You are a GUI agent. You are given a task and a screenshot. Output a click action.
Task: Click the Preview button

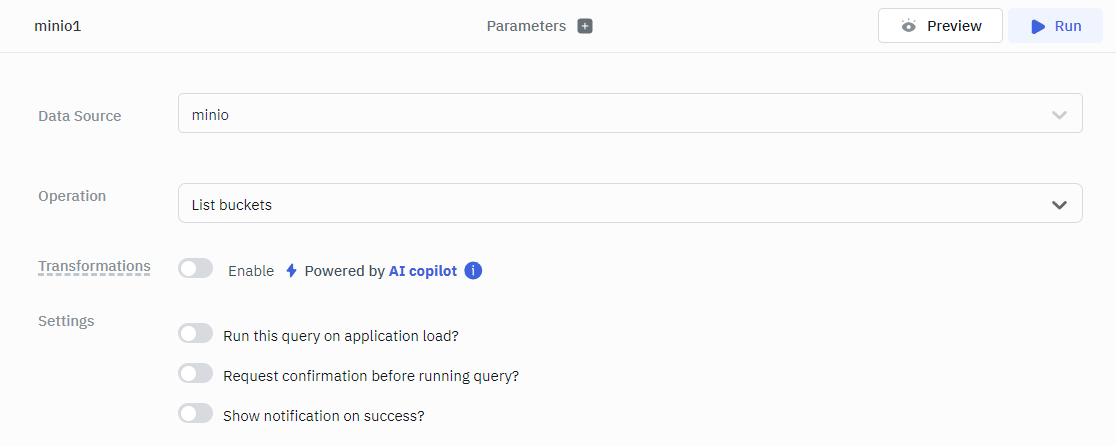[940, 26]
